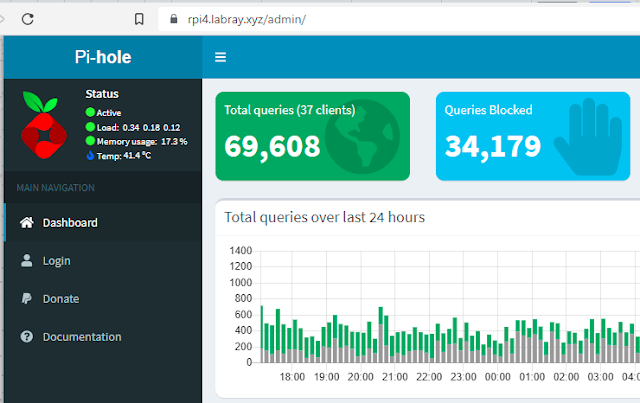Screen dimensions: 640x403
Task: Click the Login user icon
Action: 27,261
